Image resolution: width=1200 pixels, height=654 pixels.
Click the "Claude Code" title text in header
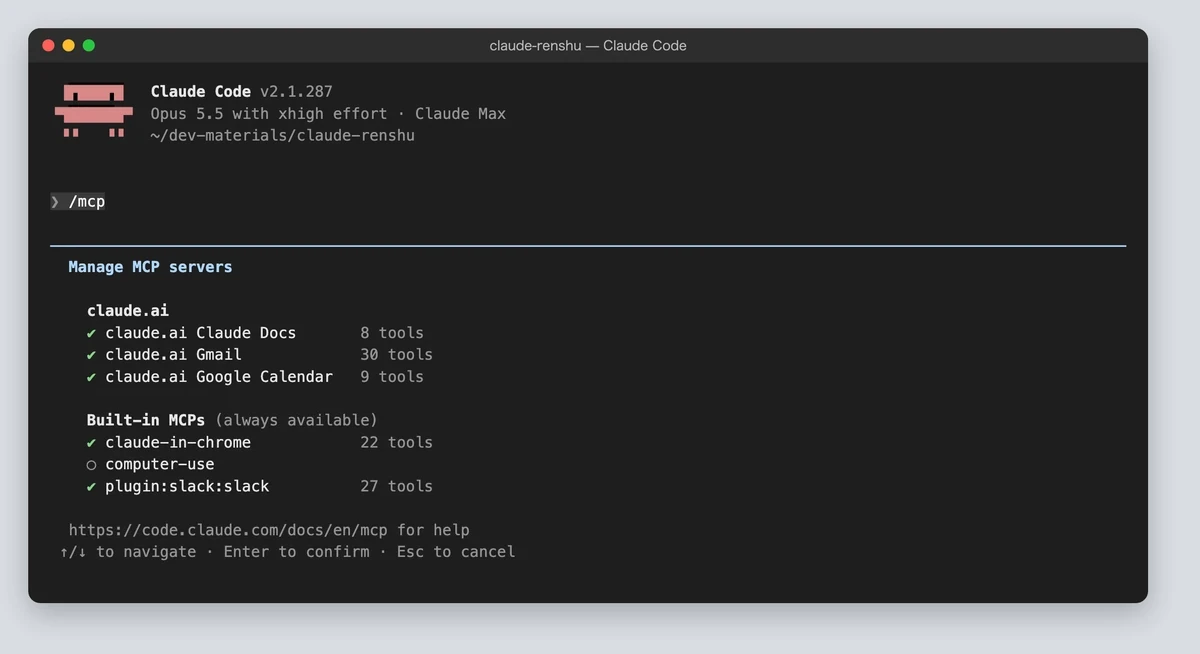coord(201,92)
